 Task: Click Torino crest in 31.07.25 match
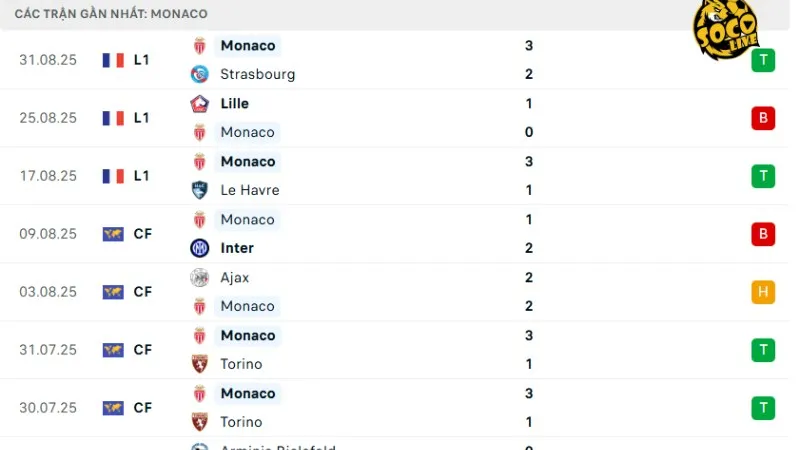(199, 364)
